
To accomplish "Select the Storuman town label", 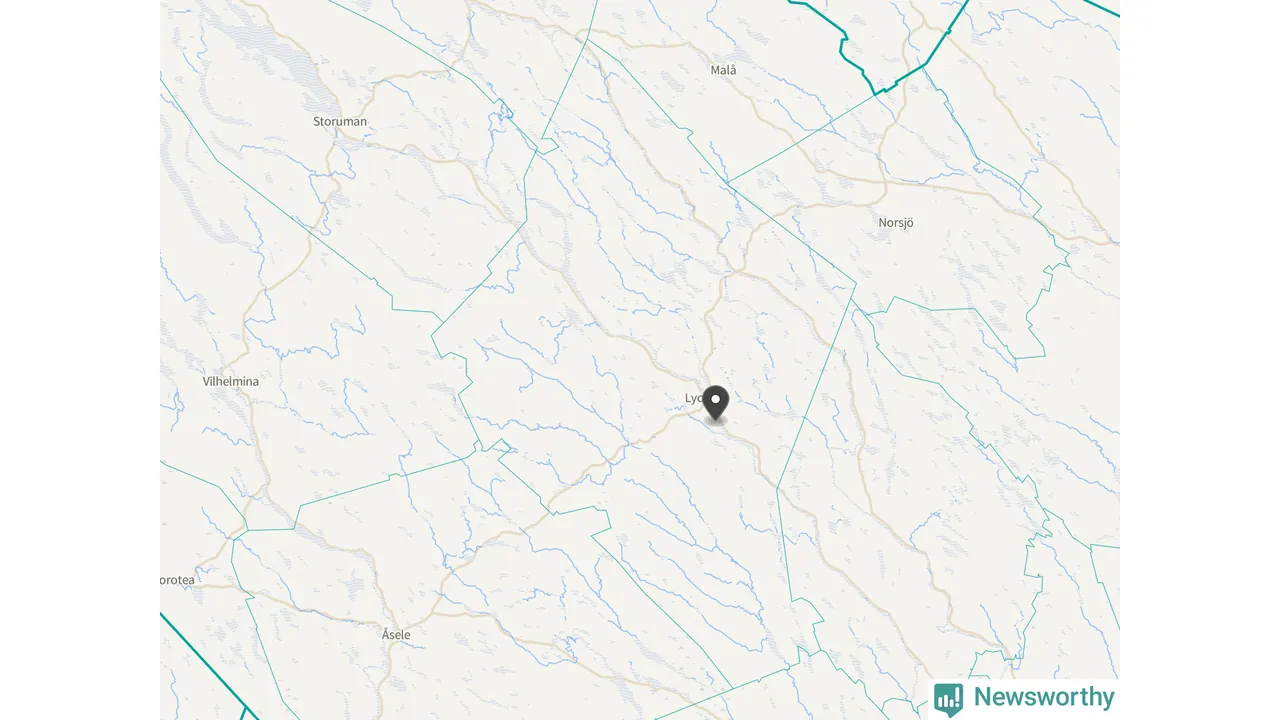I will click(340, 121).
